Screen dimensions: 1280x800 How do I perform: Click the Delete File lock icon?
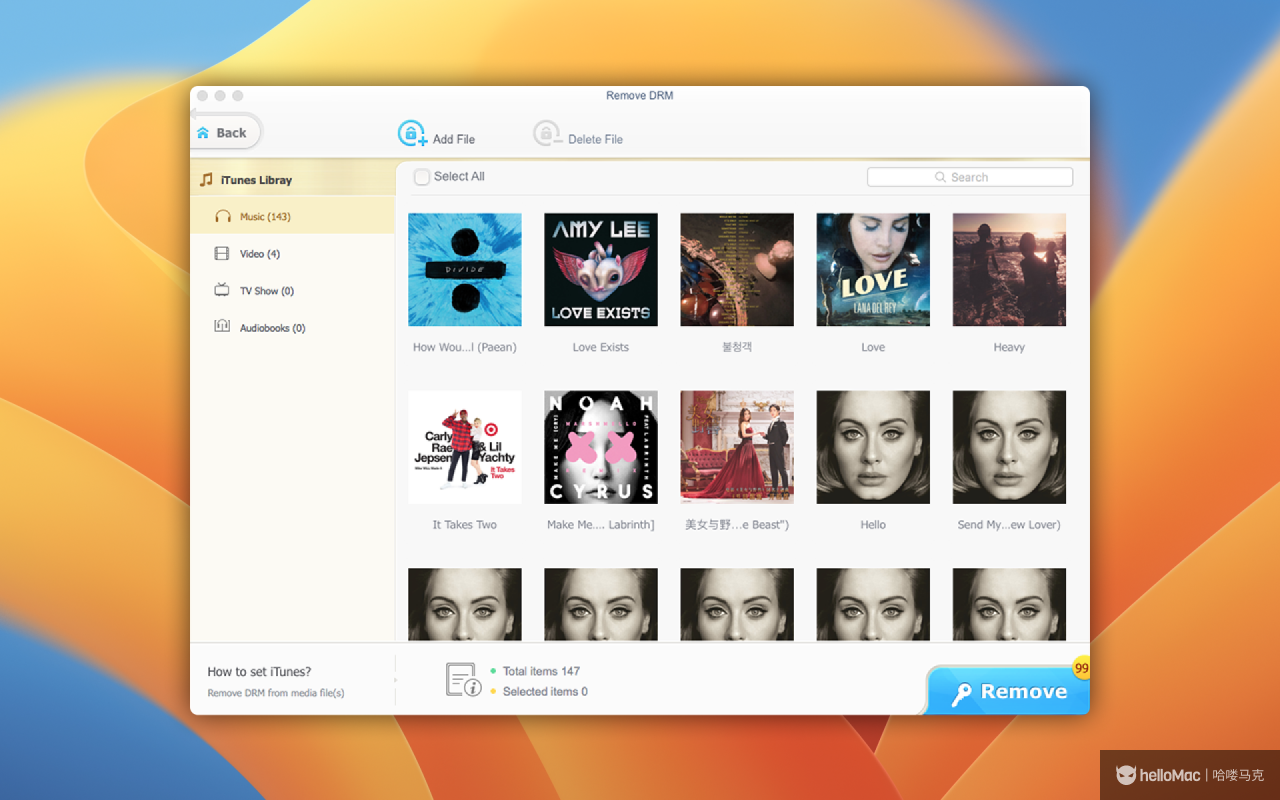547,134
